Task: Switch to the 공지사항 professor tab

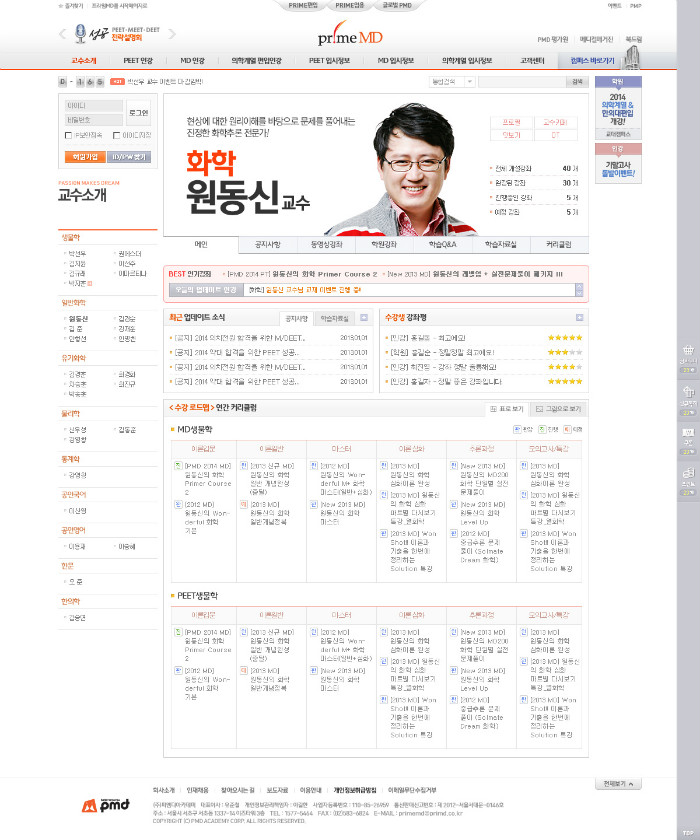Action: [268, 244]
